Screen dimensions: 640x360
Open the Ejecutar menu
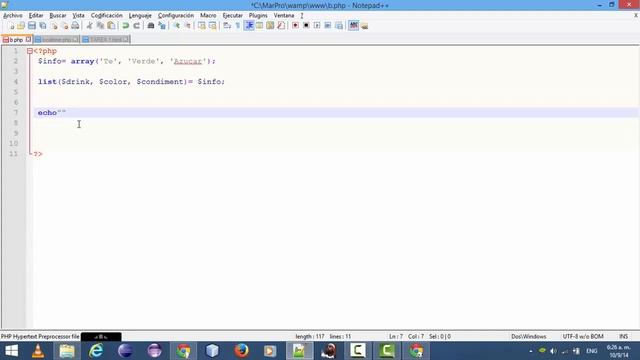(x=233, y=16)
